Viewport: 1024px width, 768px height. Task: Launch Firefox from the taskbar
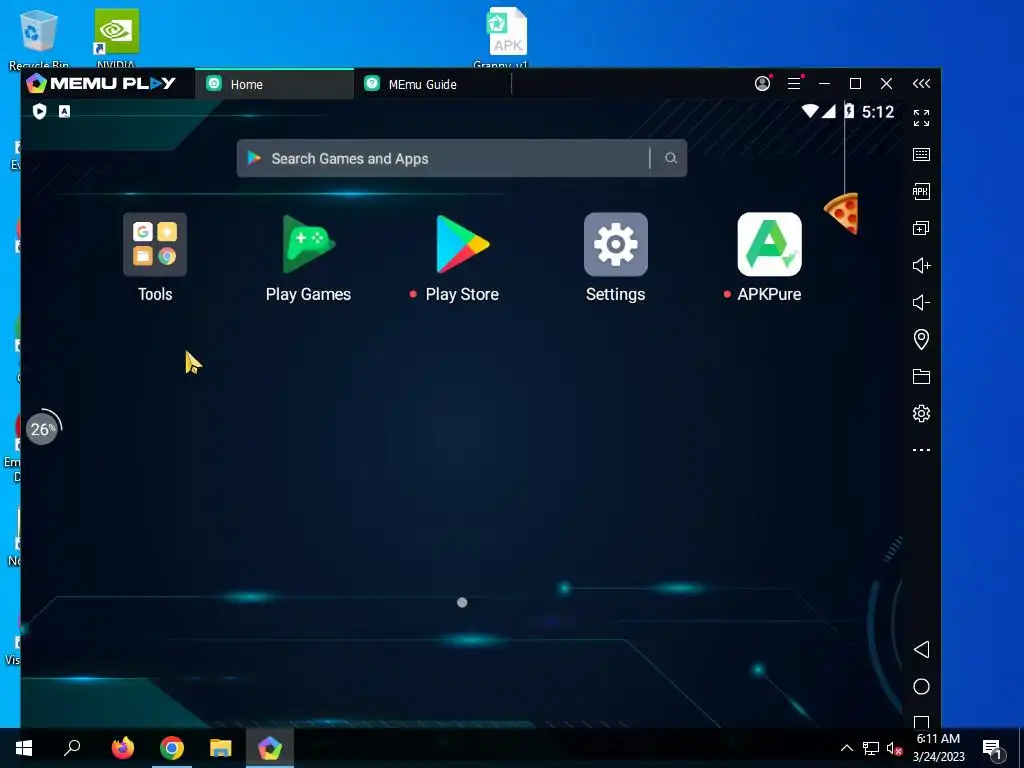(122, 748)
